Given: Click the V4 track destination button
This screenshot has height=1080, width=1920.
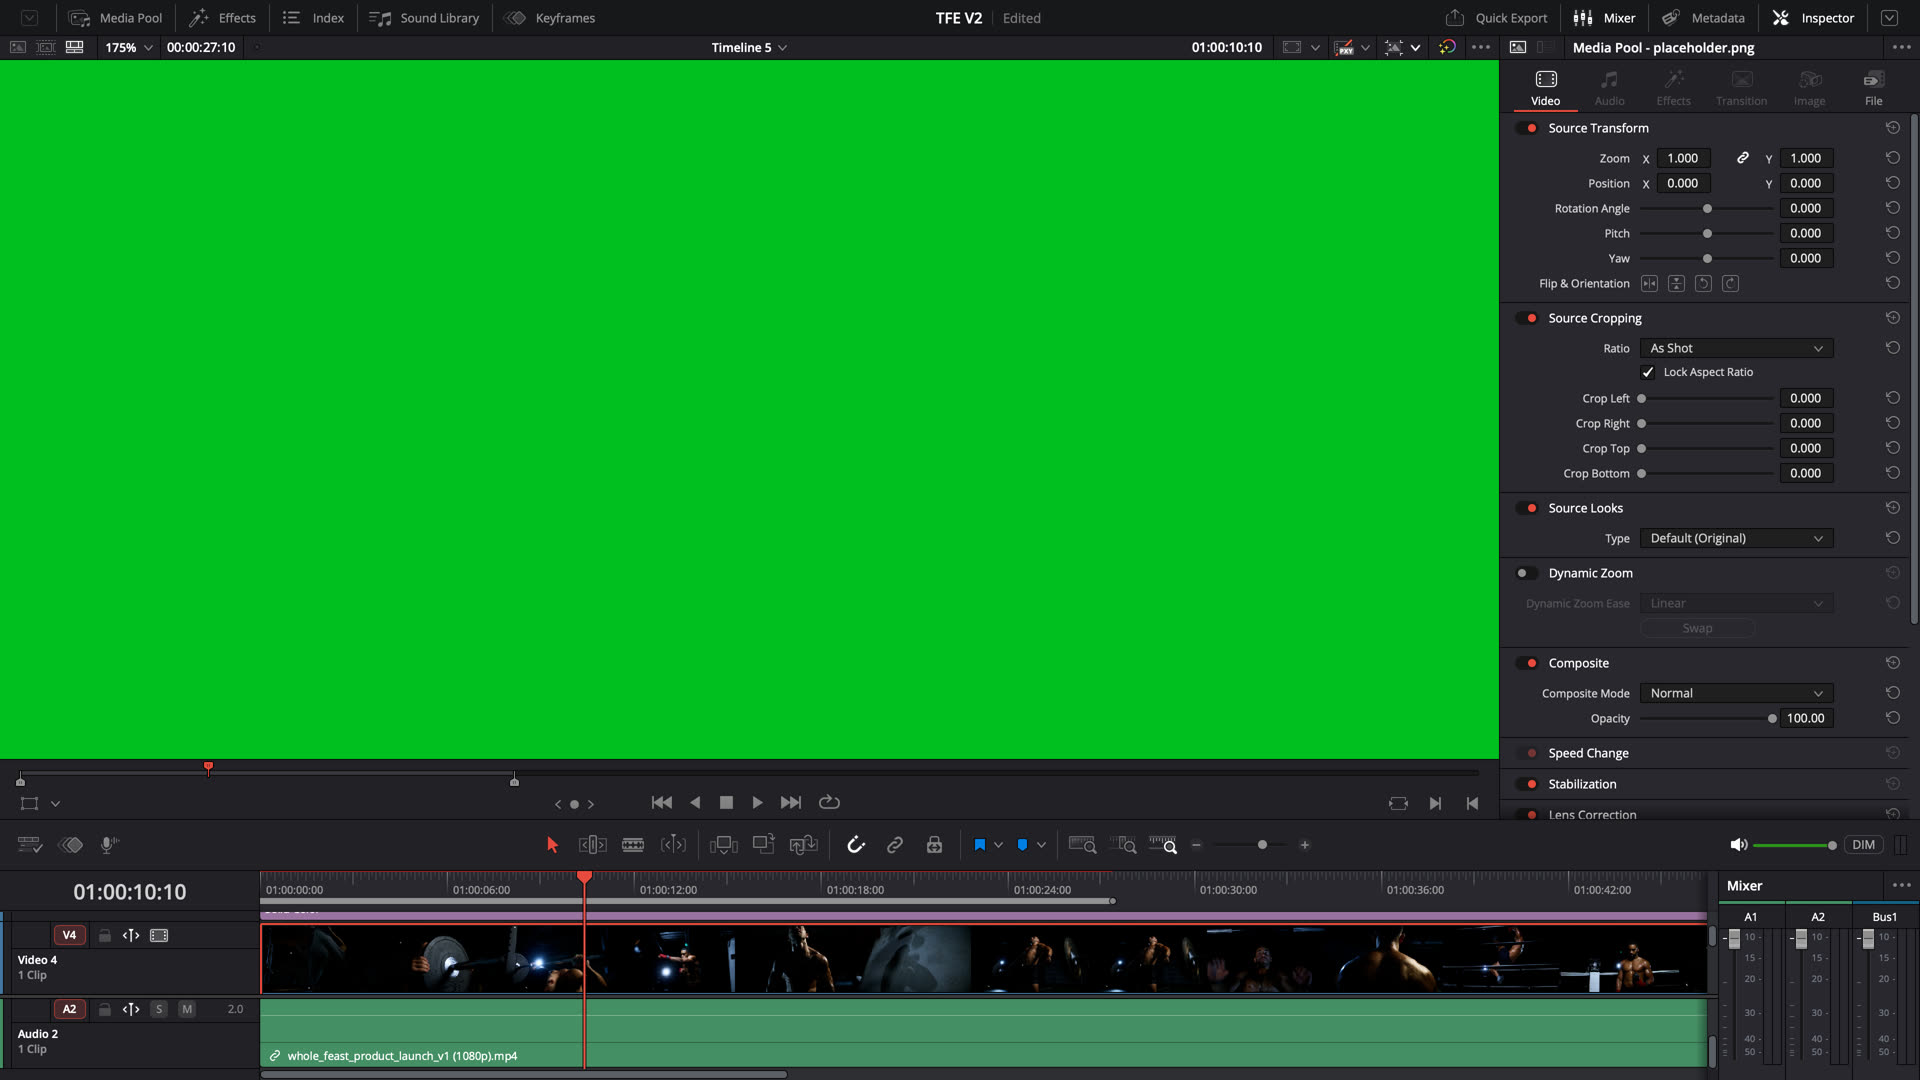Looking at the screenshot, I should pyautogui.click(x=69, y=936).
